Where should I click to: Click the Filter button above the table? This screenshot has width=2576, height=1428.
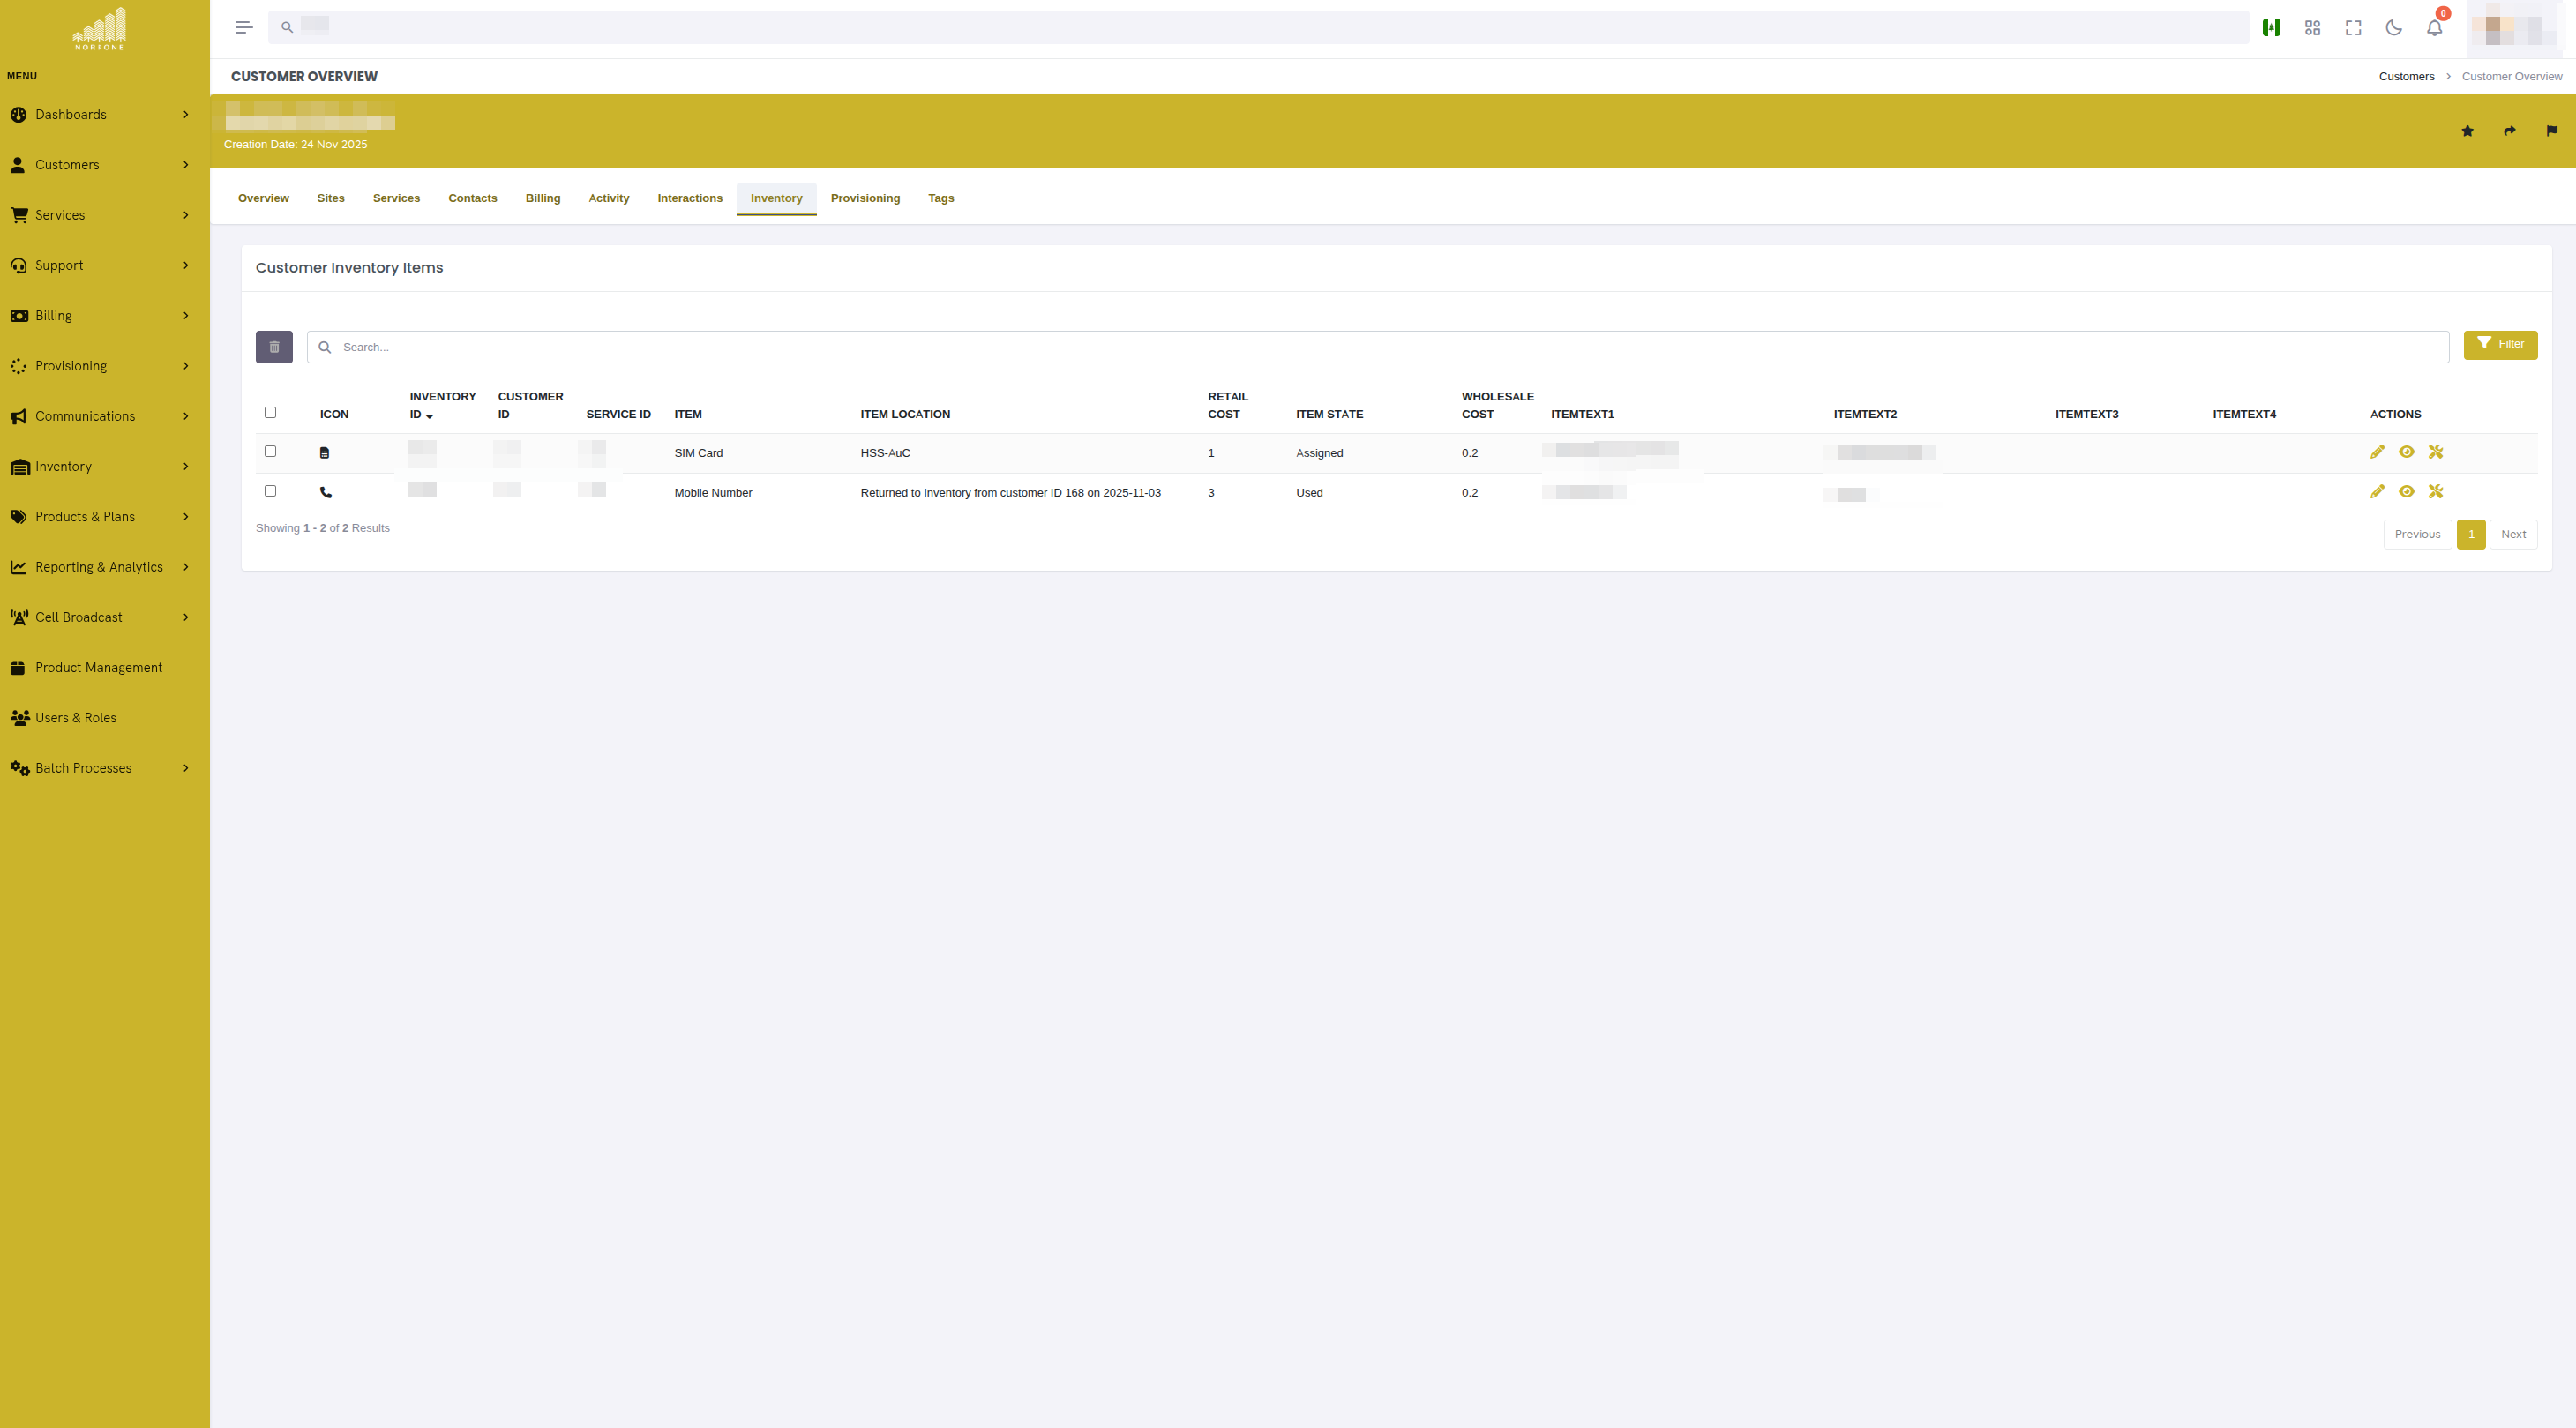pos(2500,344)
